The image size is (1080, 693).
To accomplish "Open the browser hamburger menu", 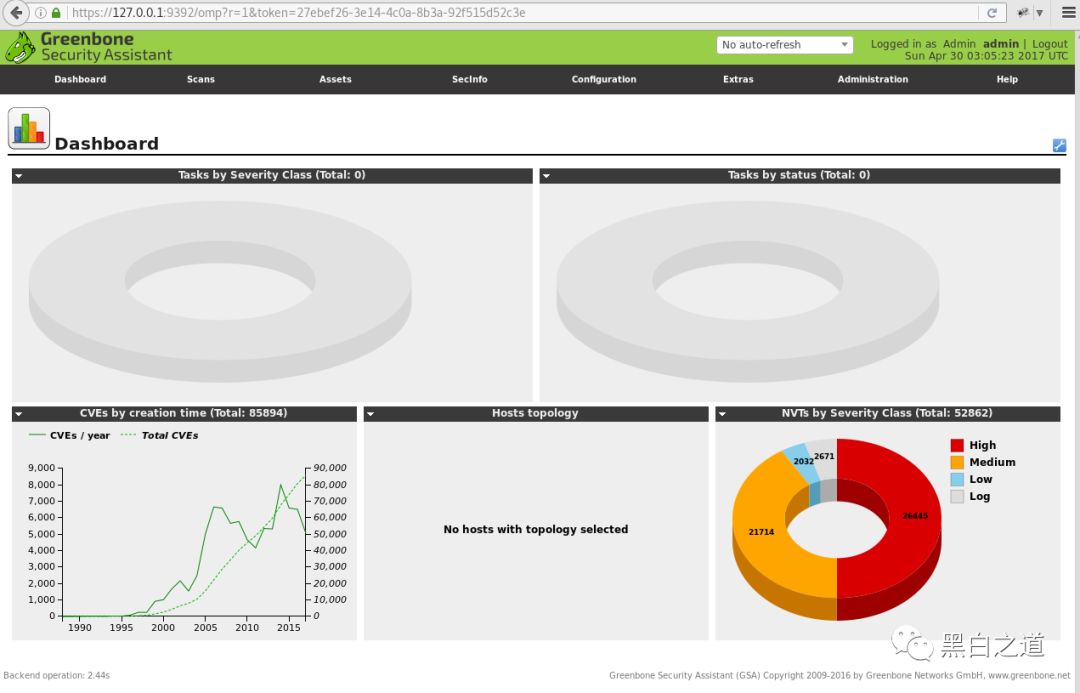I will tap(1068, 12).
